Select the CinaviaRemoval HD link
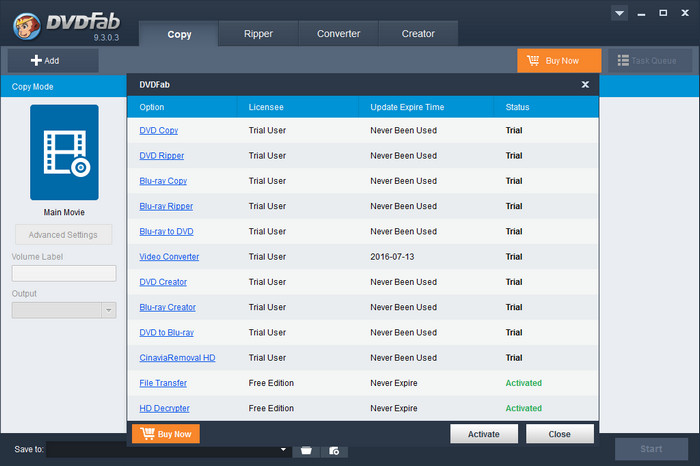Viewport: 700px width, 466px height. [x=177, y=358]
